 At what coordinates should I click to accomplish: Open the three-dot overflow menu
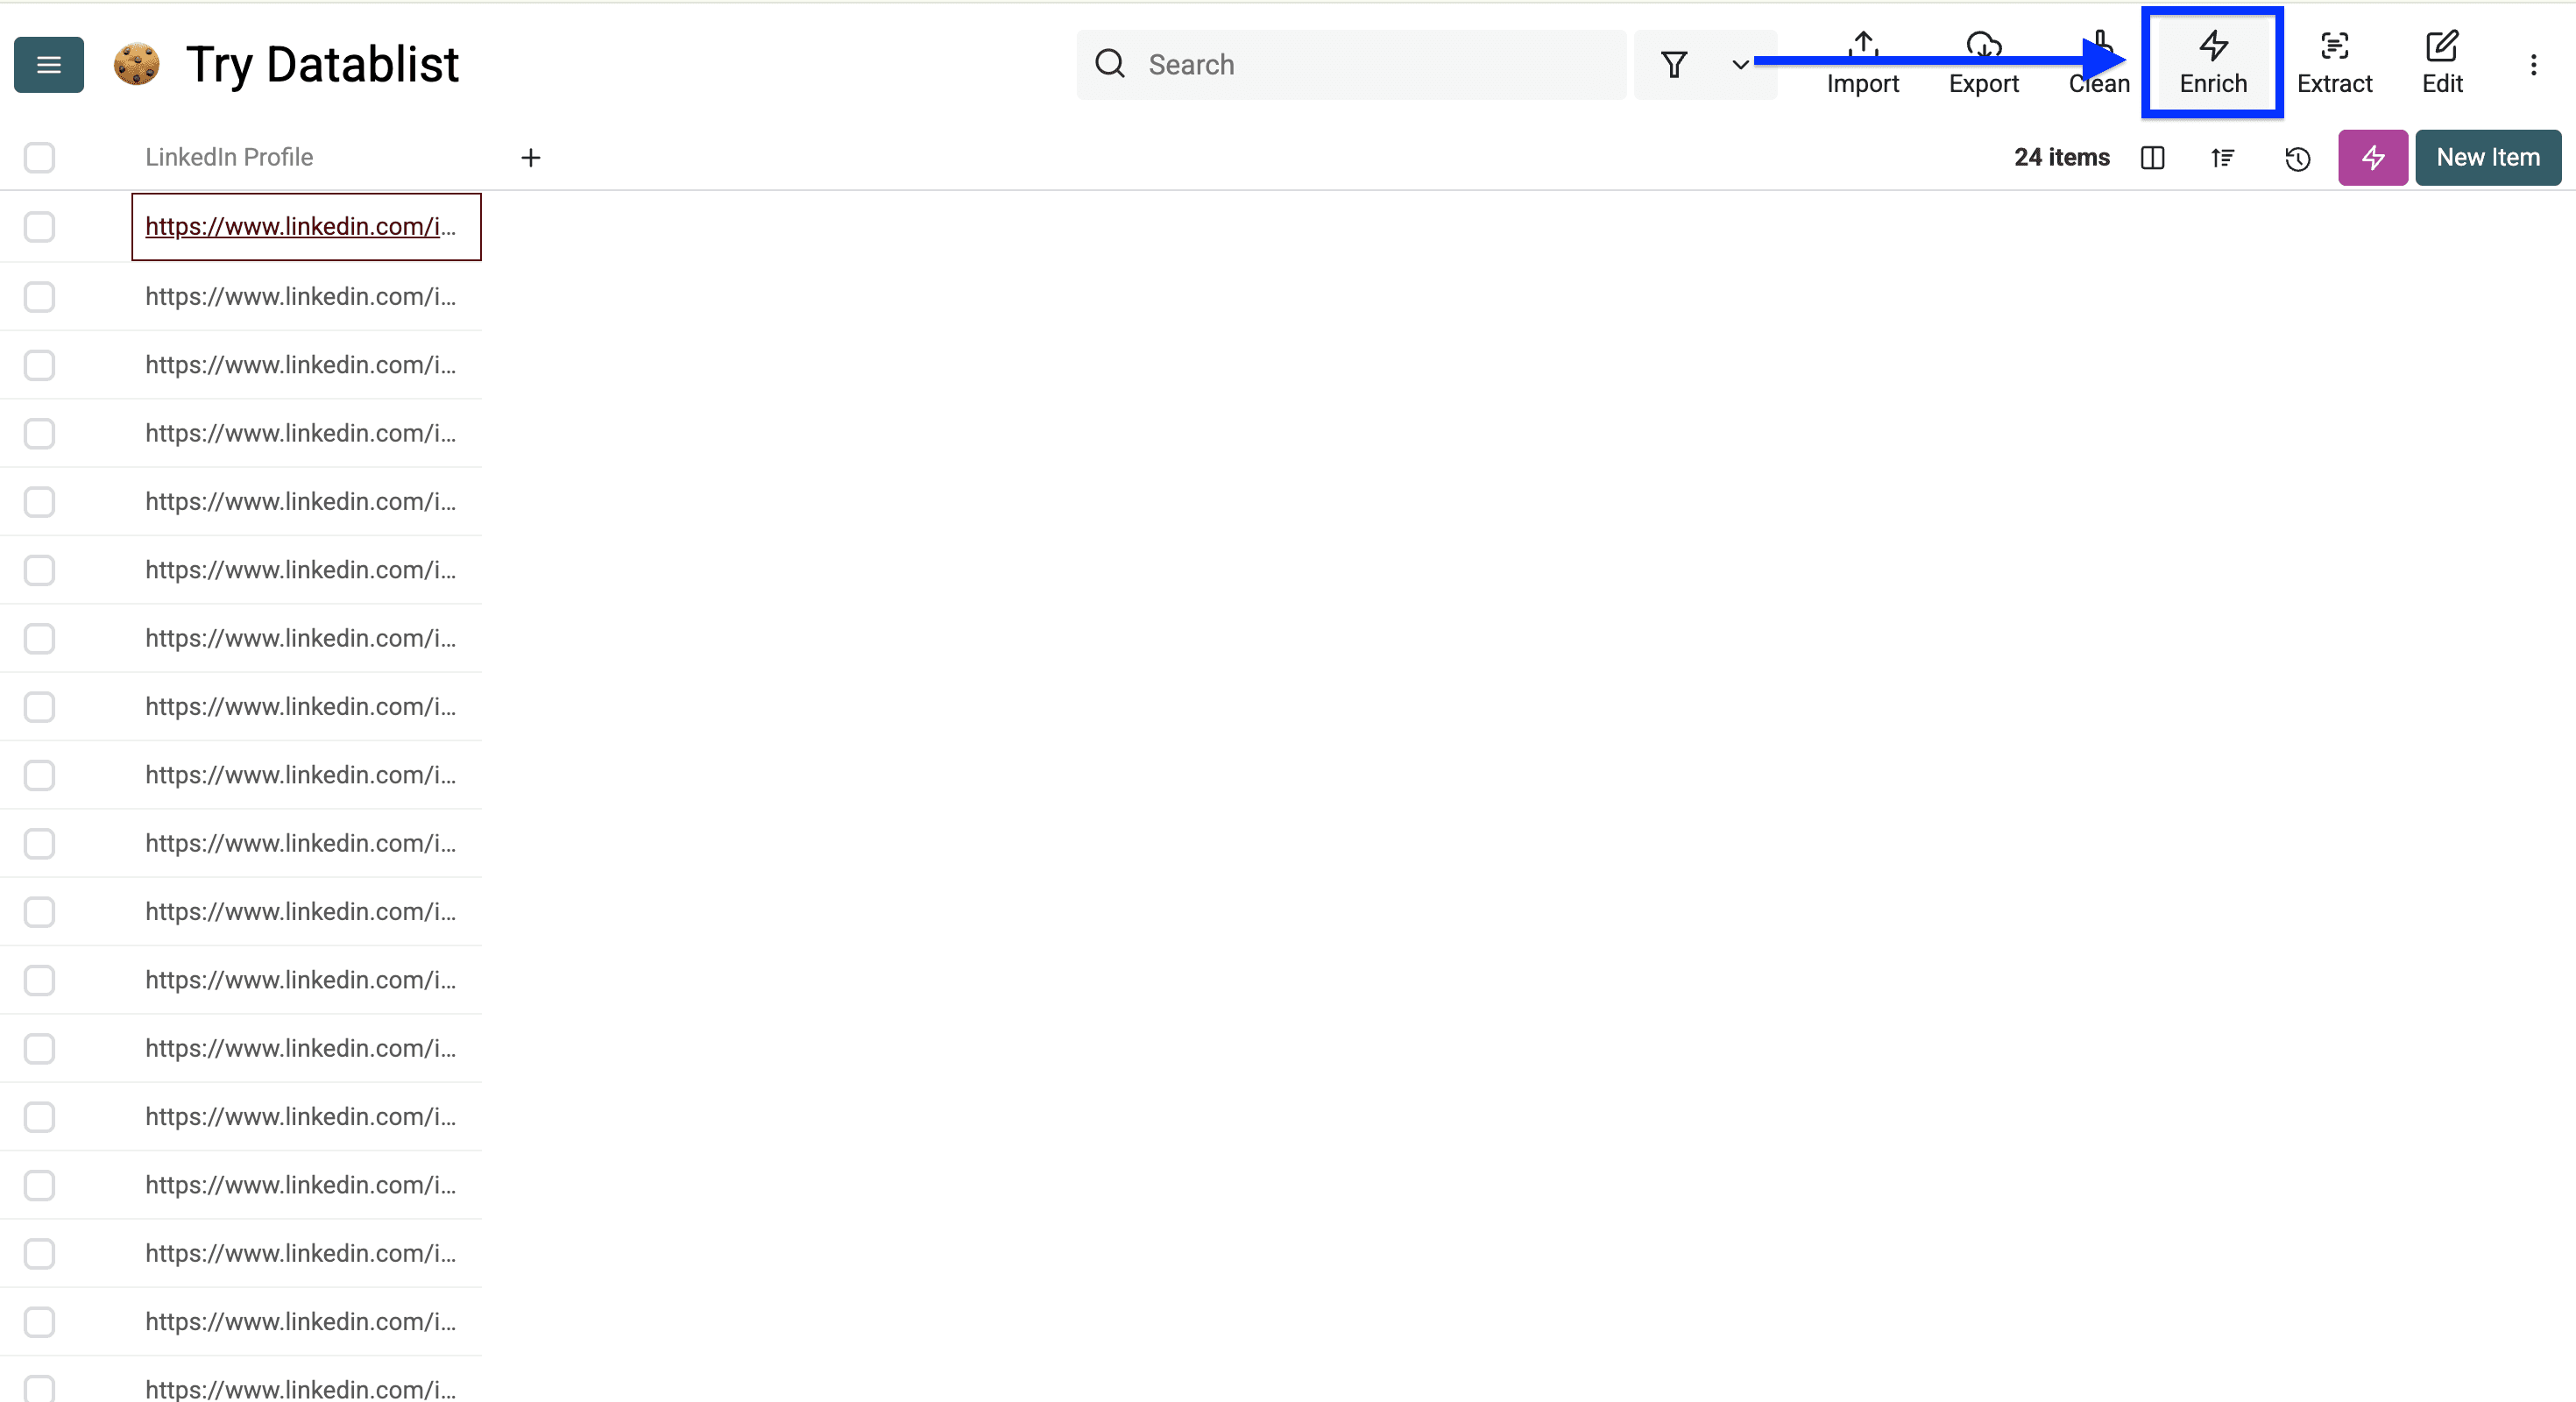[2535, 64]
